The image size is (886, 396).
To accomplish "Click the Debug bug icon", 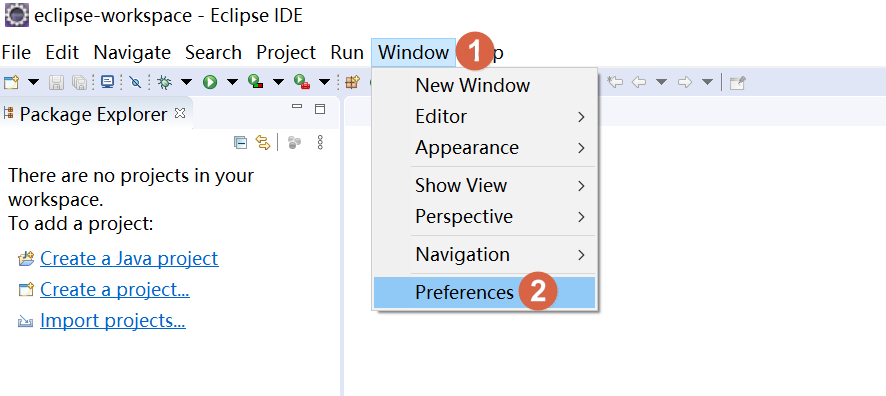I will coord(164,82).
